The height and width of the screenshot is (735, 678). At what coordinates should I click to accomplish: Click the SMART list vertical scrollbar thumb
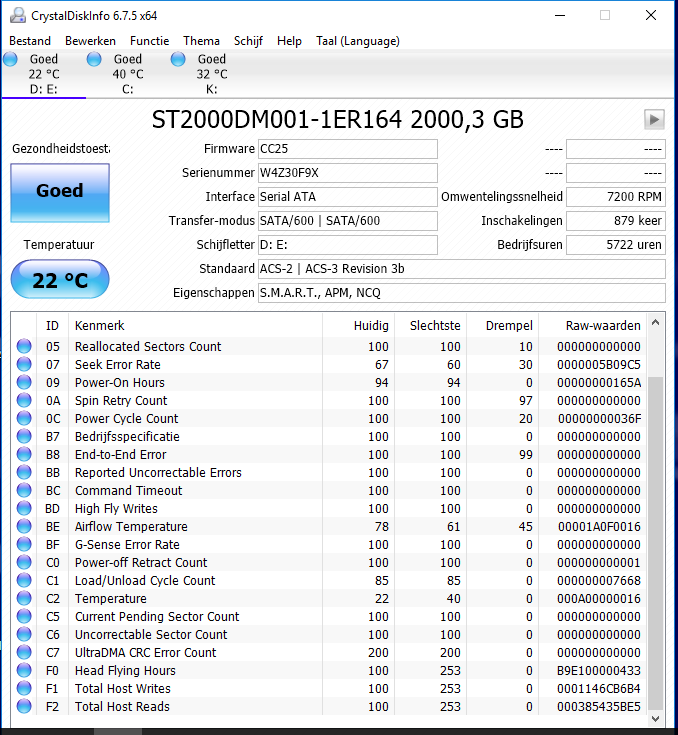click(x=655, y=544)
